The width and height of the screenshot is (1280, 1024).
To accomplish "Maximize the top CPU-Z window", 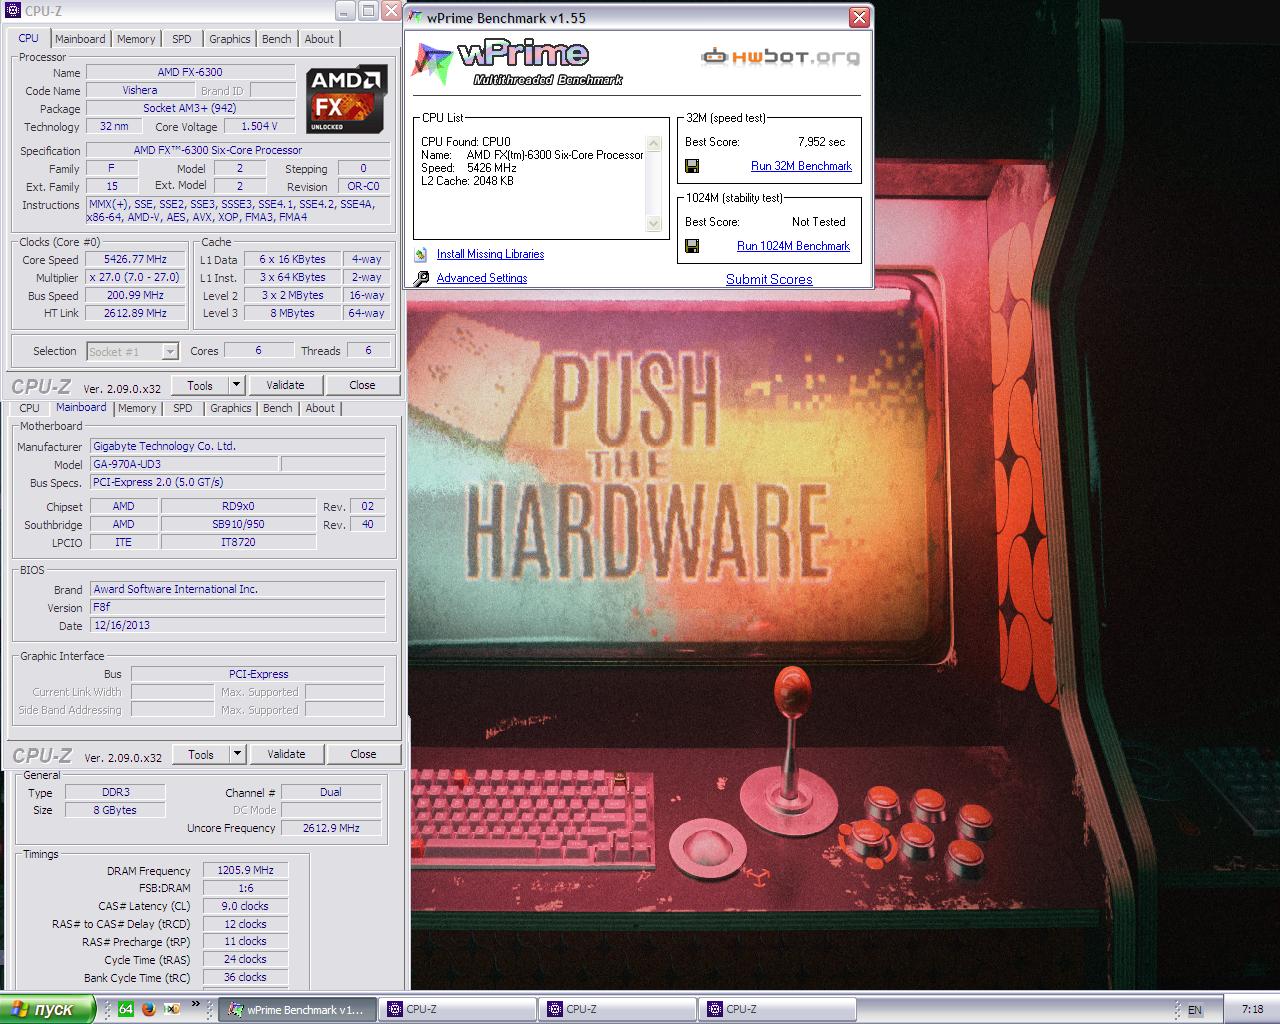I will coord(367,12).
